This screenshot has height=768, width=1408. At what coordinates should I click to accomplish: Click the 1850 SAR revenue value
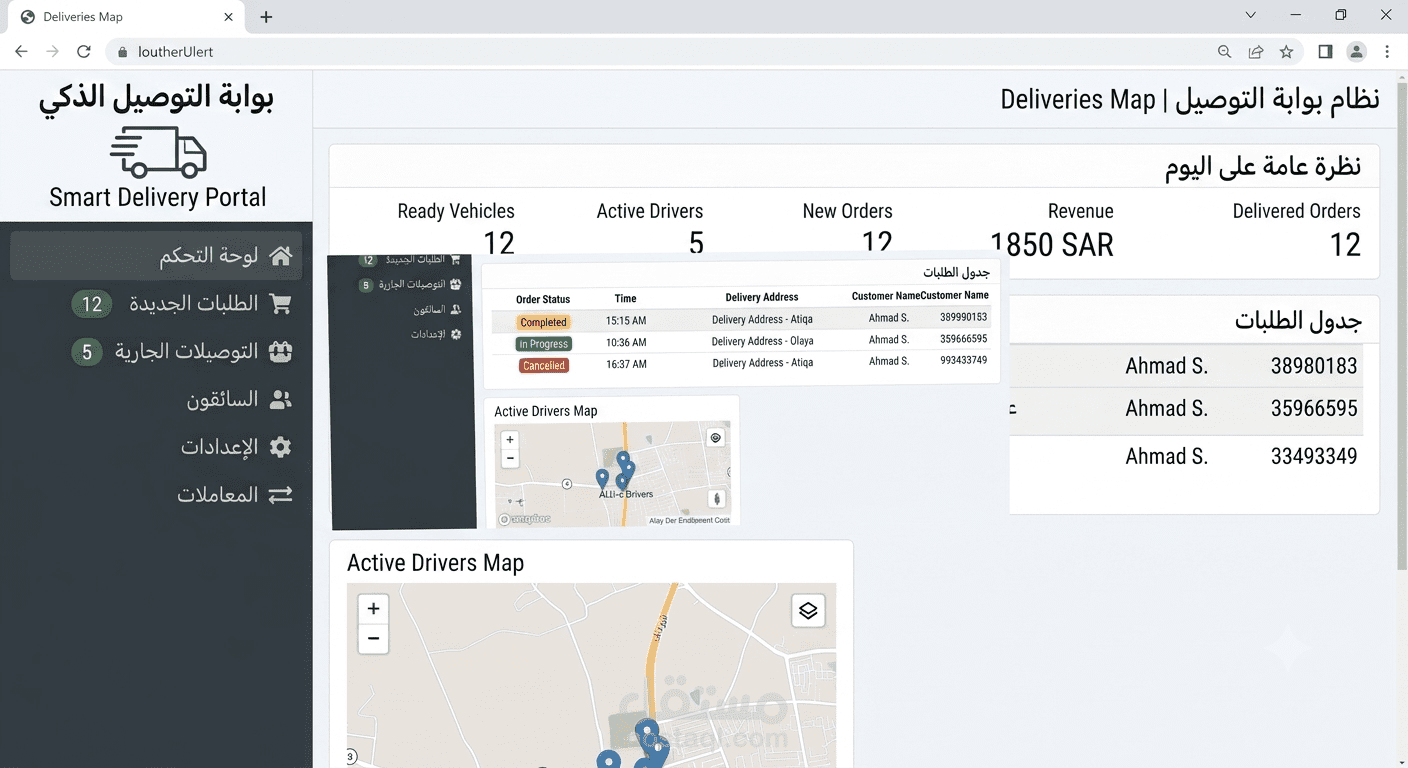point(1052,244)
